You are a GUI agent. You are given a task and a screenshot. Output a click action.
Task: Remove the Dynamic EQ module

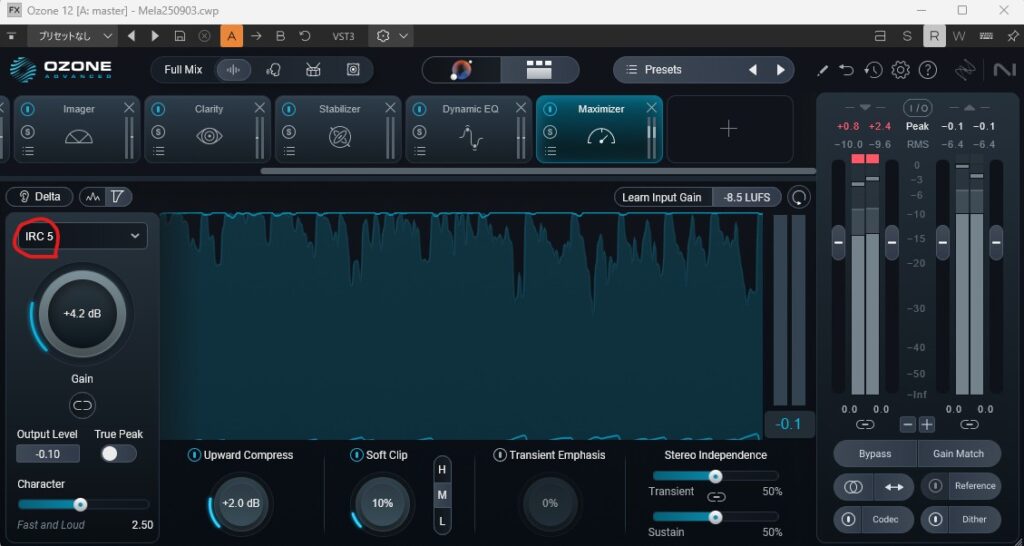(x=521, y=108)
